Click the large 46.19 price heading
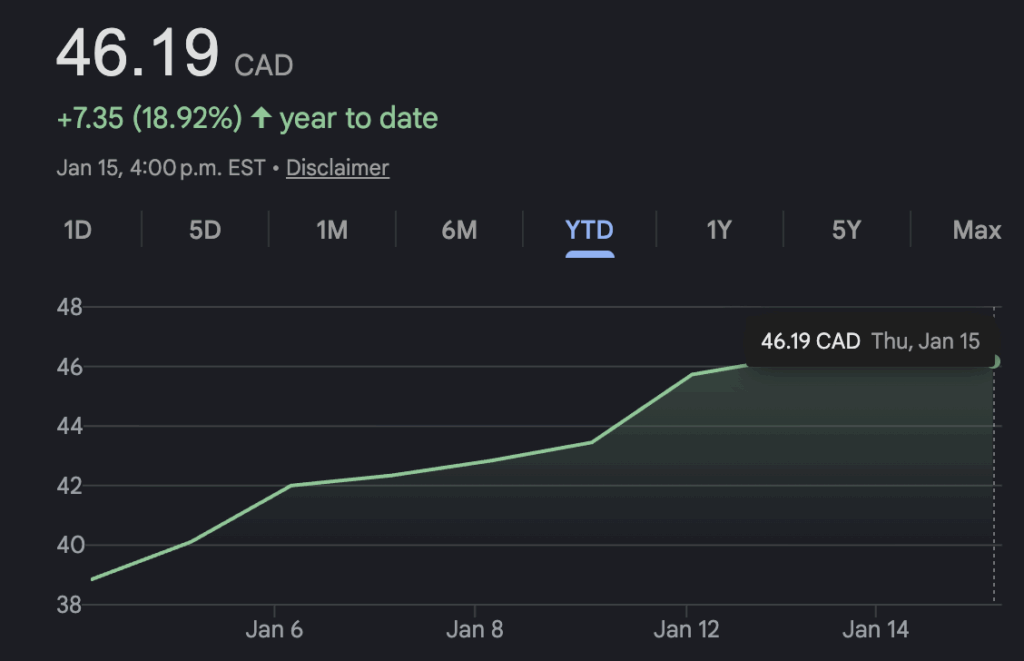The image size is (1024, 661). tap(137, 54)
